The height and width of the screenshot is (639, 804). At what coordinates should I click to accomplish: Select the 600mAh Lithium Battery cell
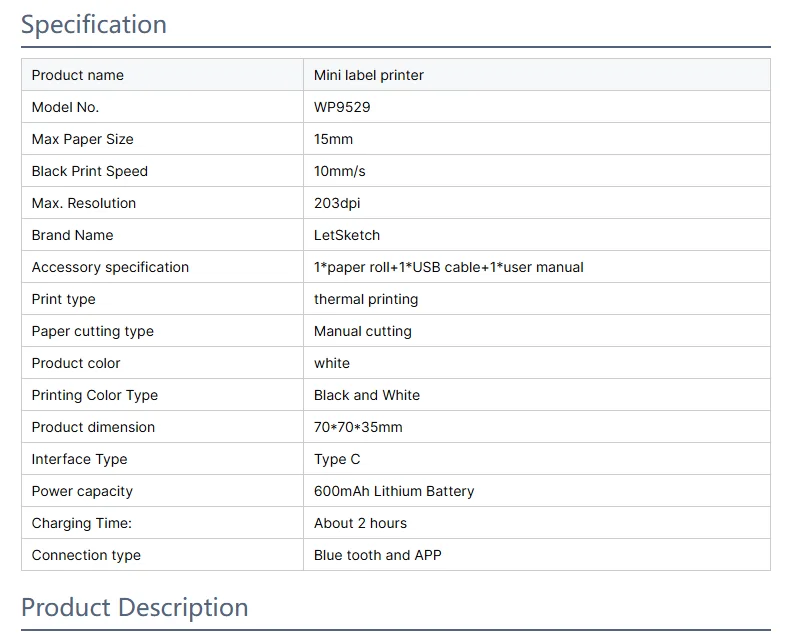point(537,491)
